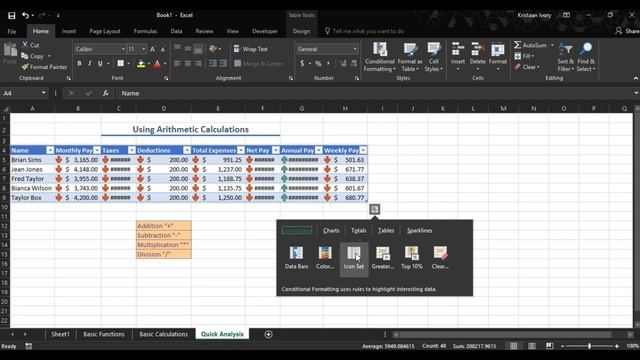Open the General number format dropdown
The height and width of the screenshot is (360, 640).
[x=355, y=49]
